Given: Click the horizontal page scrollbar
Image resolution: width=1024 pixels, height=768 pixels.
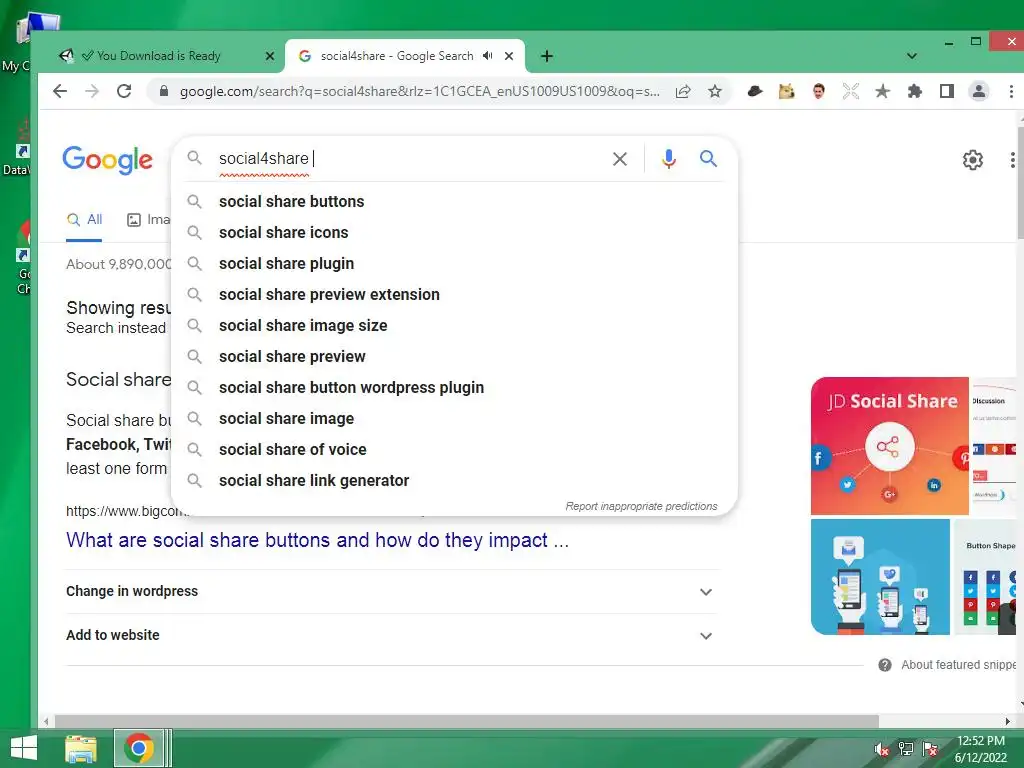Looking at the screenshot, I should coord(466,722).
